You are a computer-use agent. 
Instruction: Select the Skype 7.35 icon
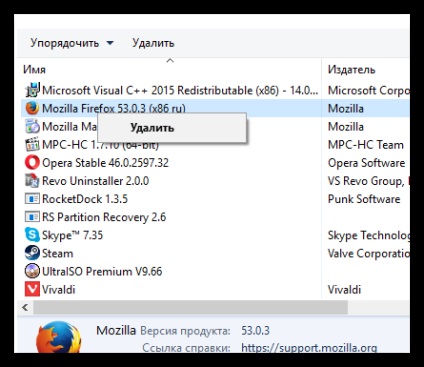[x=32, y=235]
